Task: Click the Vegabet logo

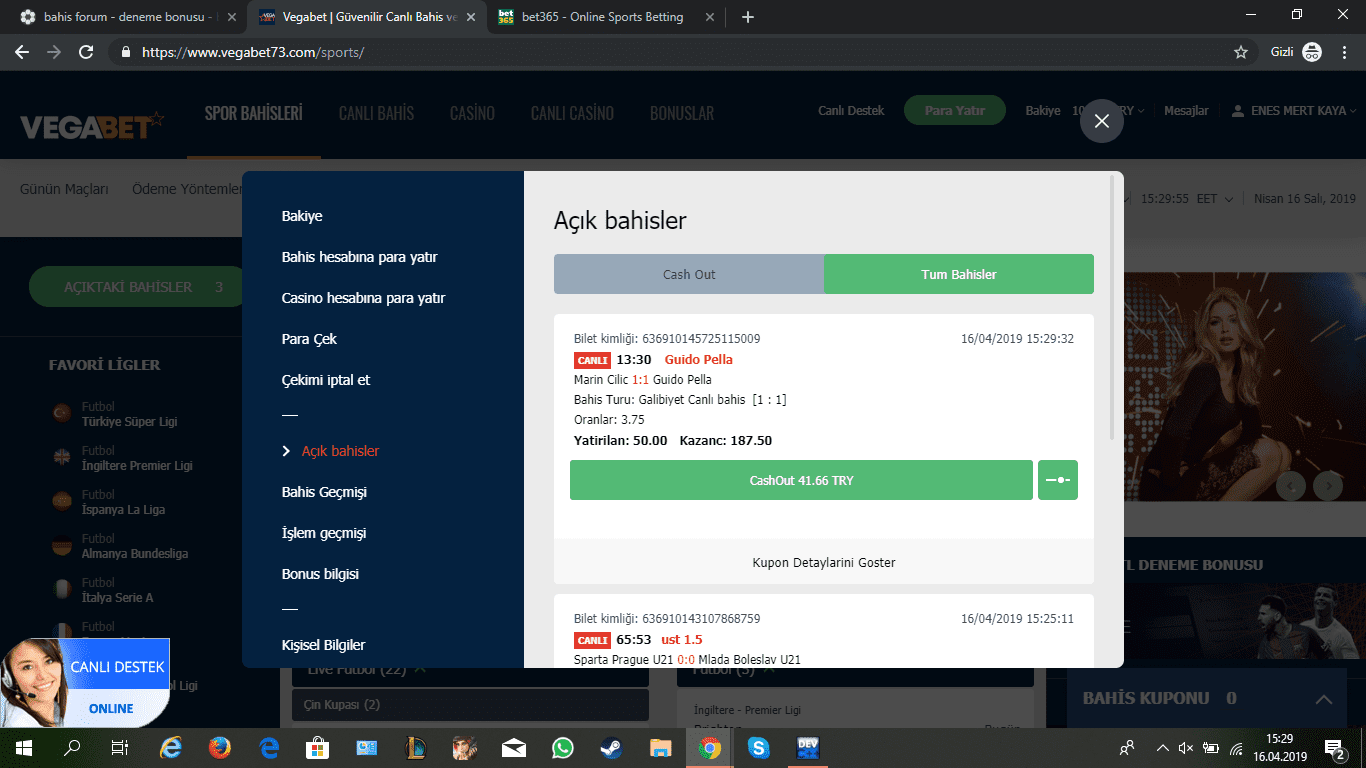Action: coord(92,126)
